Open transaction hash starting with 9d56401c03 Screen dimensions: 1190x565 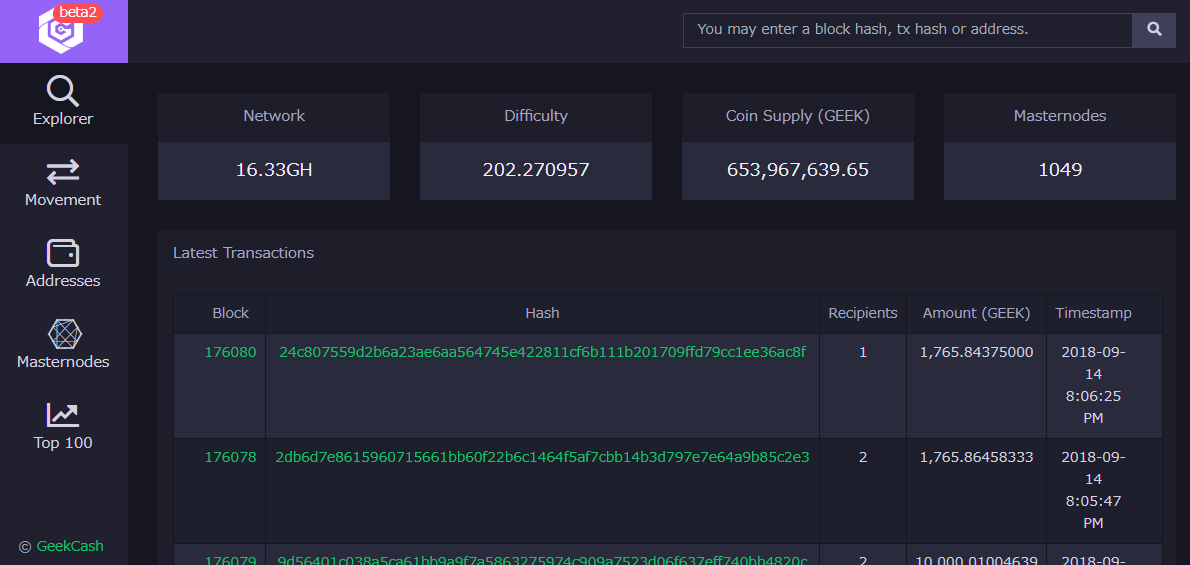click(542, 560)
